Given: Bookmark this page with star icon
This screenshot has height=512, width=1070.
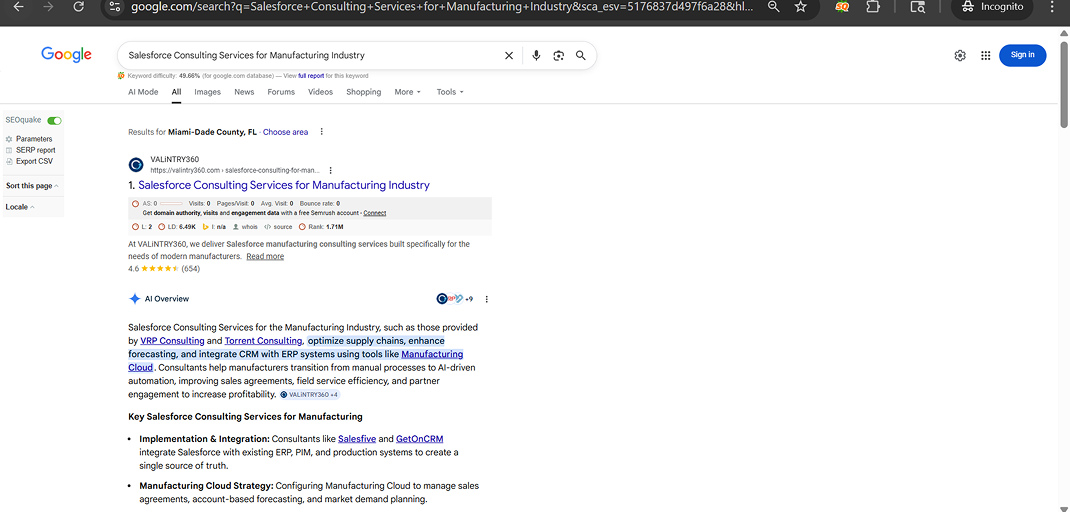Looking at the screenshot, I should point(801,7).
